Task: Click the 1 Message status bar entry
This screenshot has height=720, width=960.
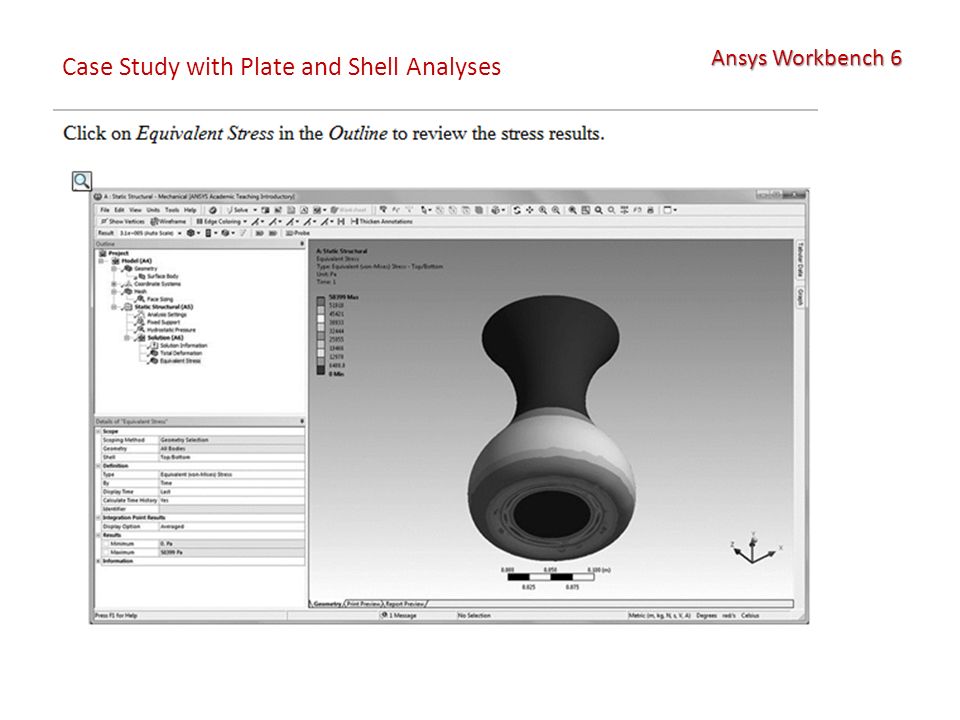Action: [x=399, y=615]
